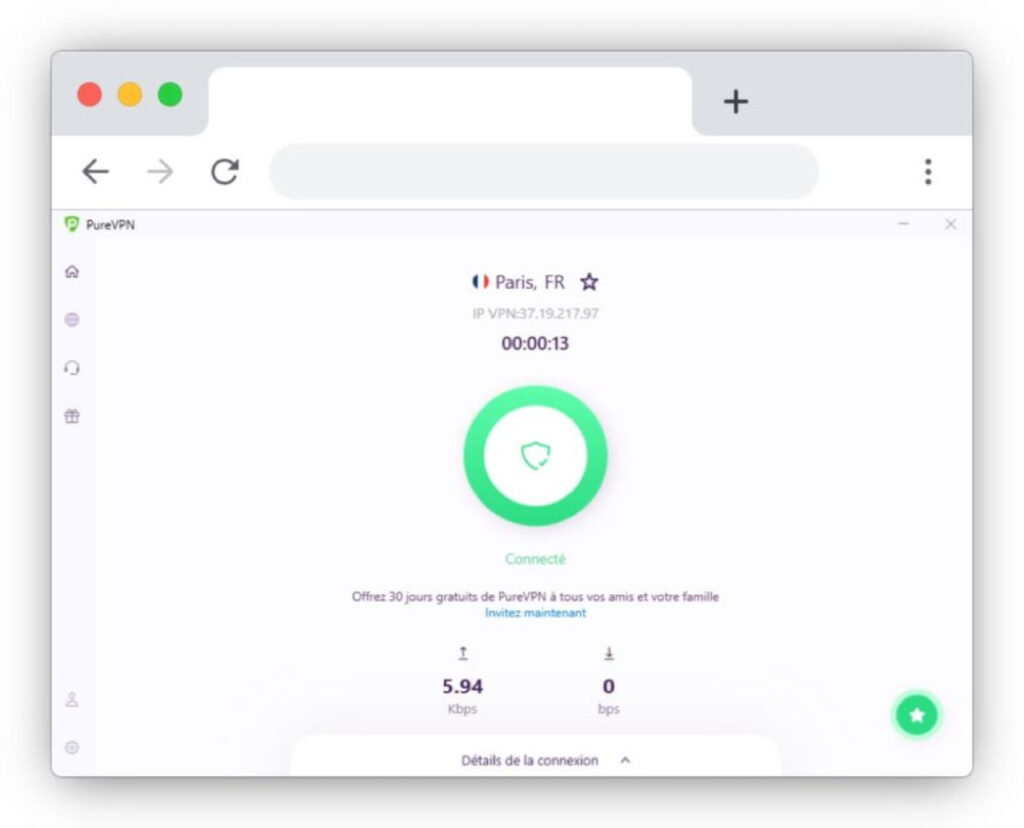
Task: Click the browser address bar
Action: point(544,172)
